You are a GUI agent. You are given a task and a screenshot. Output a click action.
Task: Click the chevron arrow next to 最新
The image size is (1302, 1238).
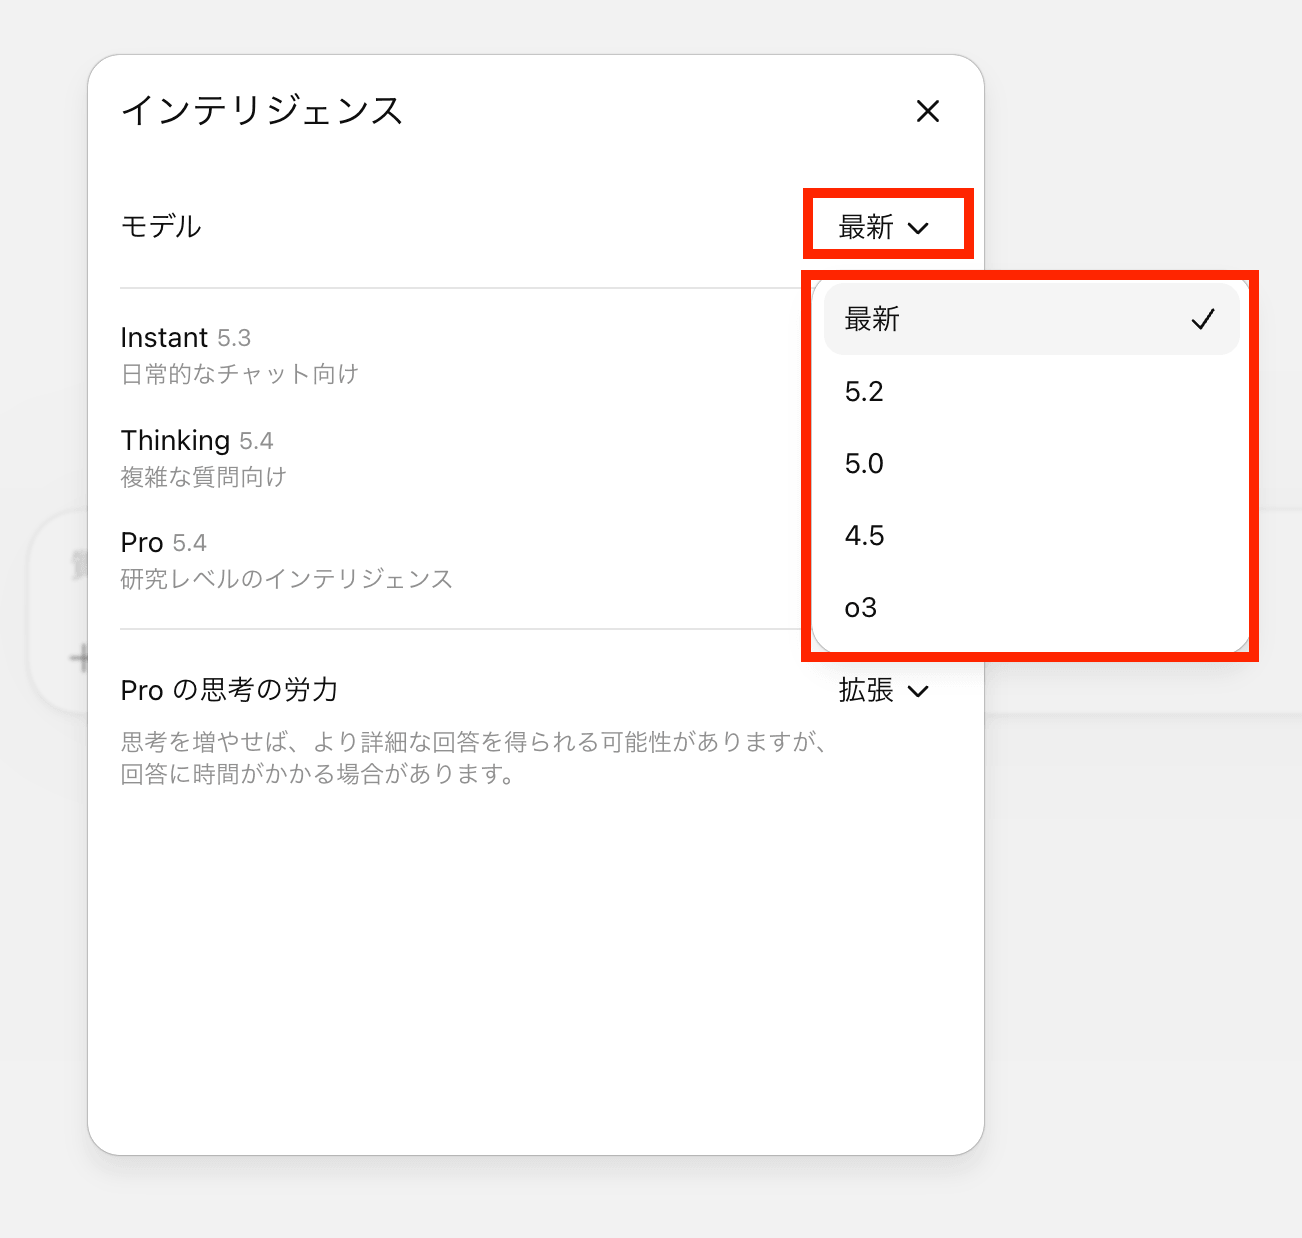[918, 228]
